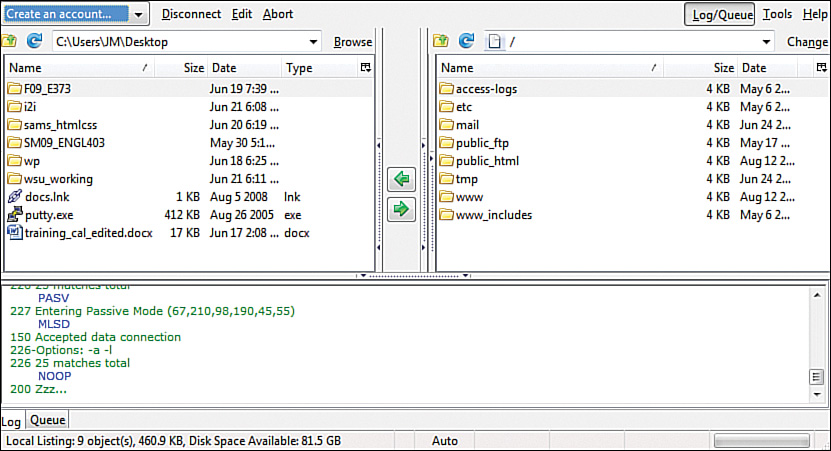Select the public_html remote folder icon

447,161
